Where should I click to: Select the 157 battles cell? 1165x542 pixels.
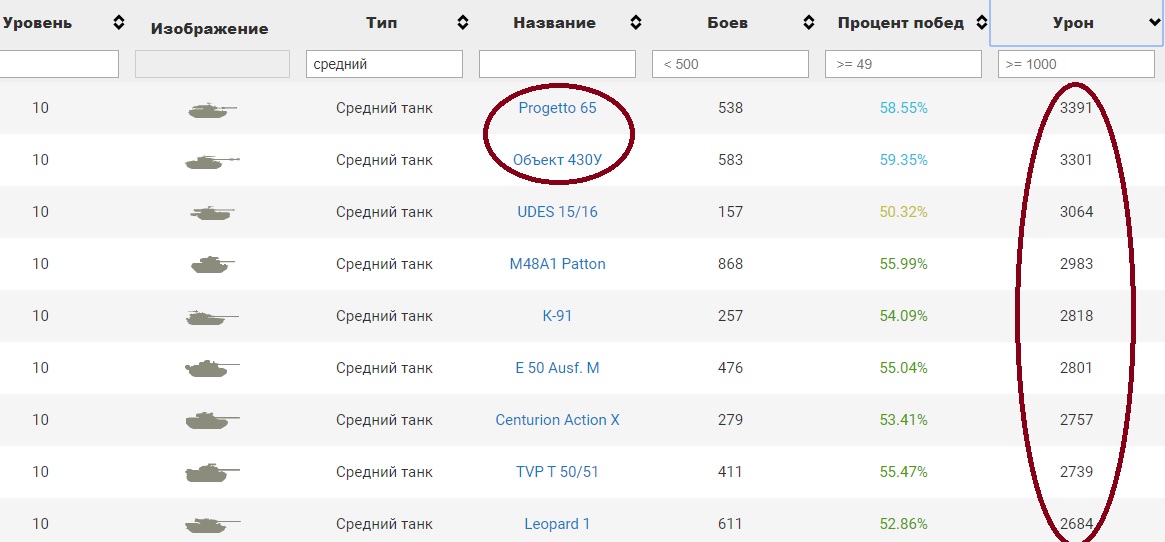click(x=730, y=212)
